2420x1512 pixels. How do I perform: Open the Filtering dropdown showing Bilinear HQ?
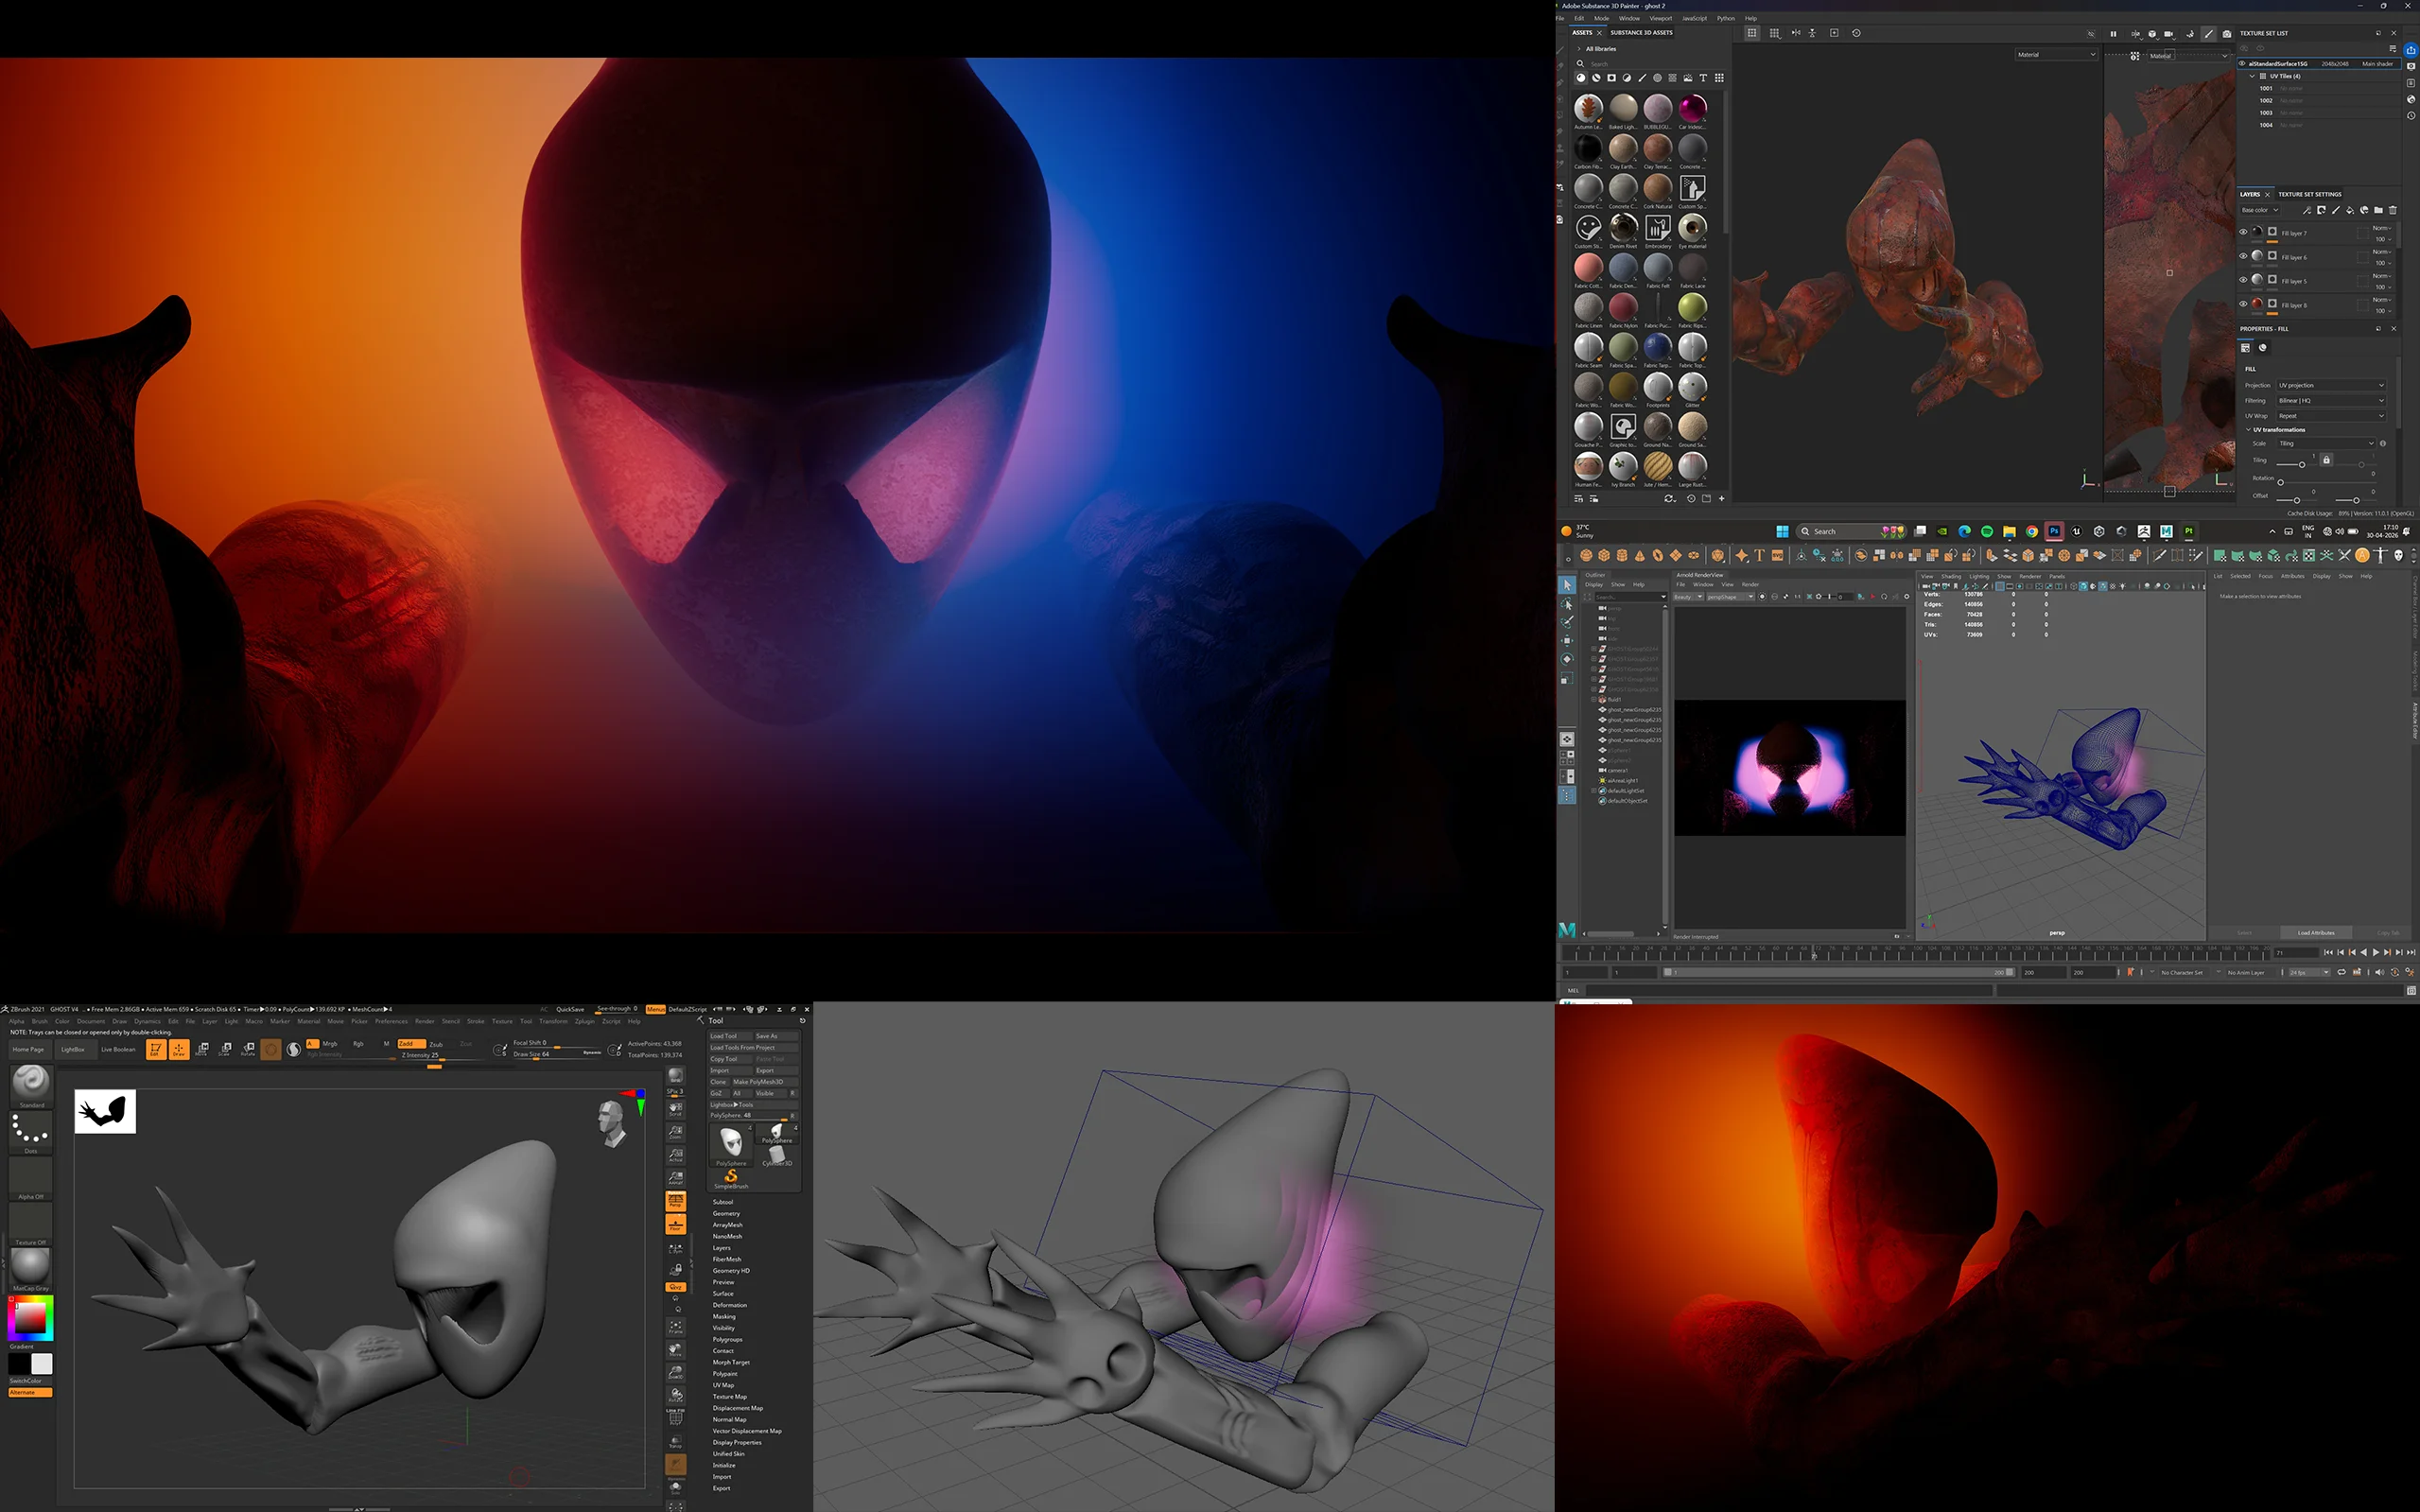[2331, 400]
